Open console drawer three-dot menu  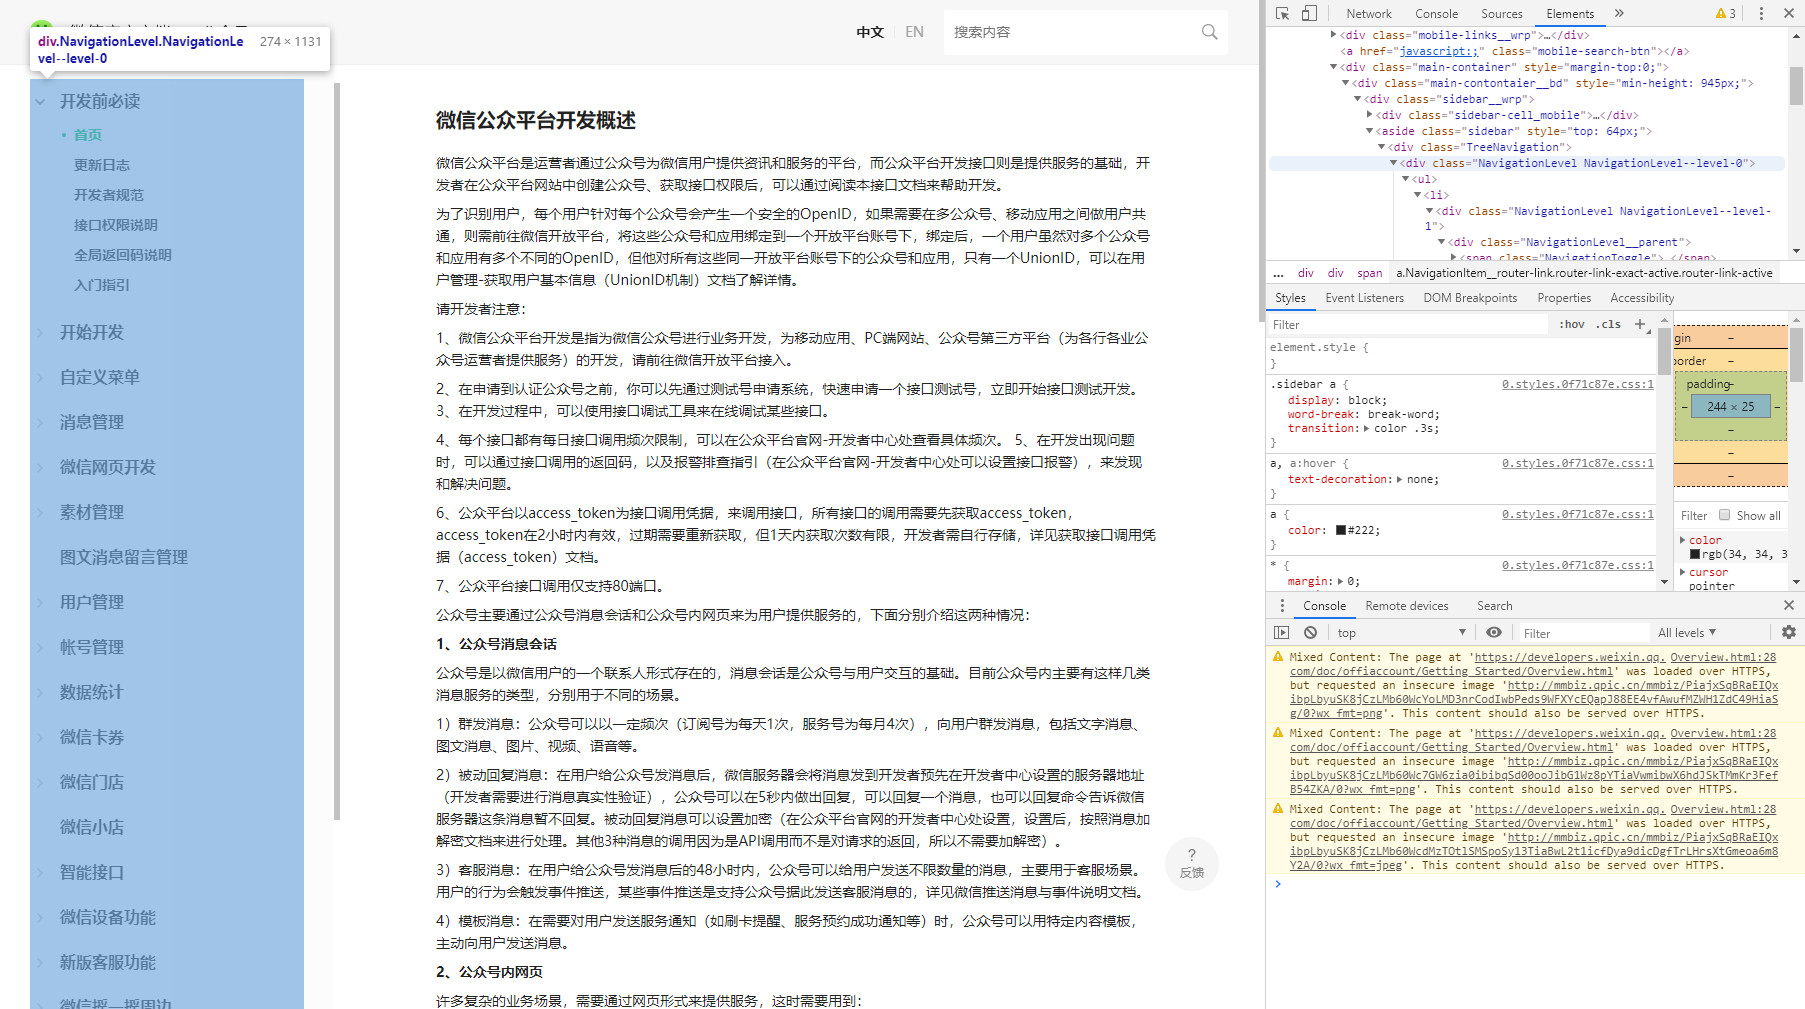pos(1282,605)
